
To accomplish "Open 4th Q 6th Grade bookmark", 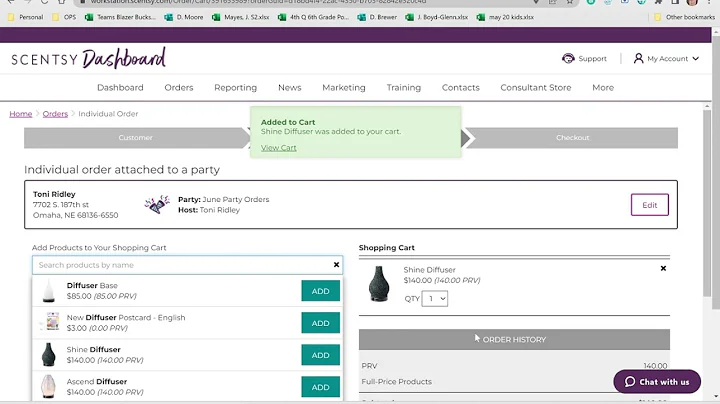I will pos(313,17).
